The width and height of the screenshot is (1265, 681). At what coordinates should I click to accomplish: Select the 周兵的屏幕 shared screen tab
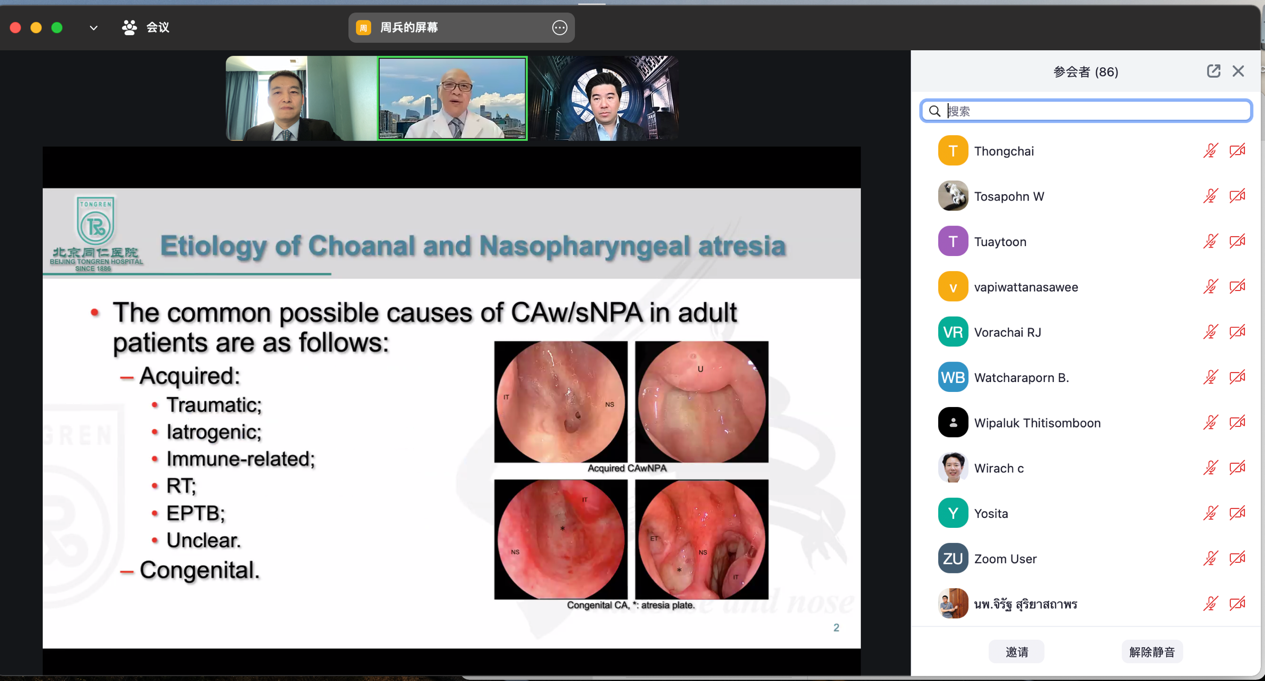pyautogui.click(x=408, y=28)
